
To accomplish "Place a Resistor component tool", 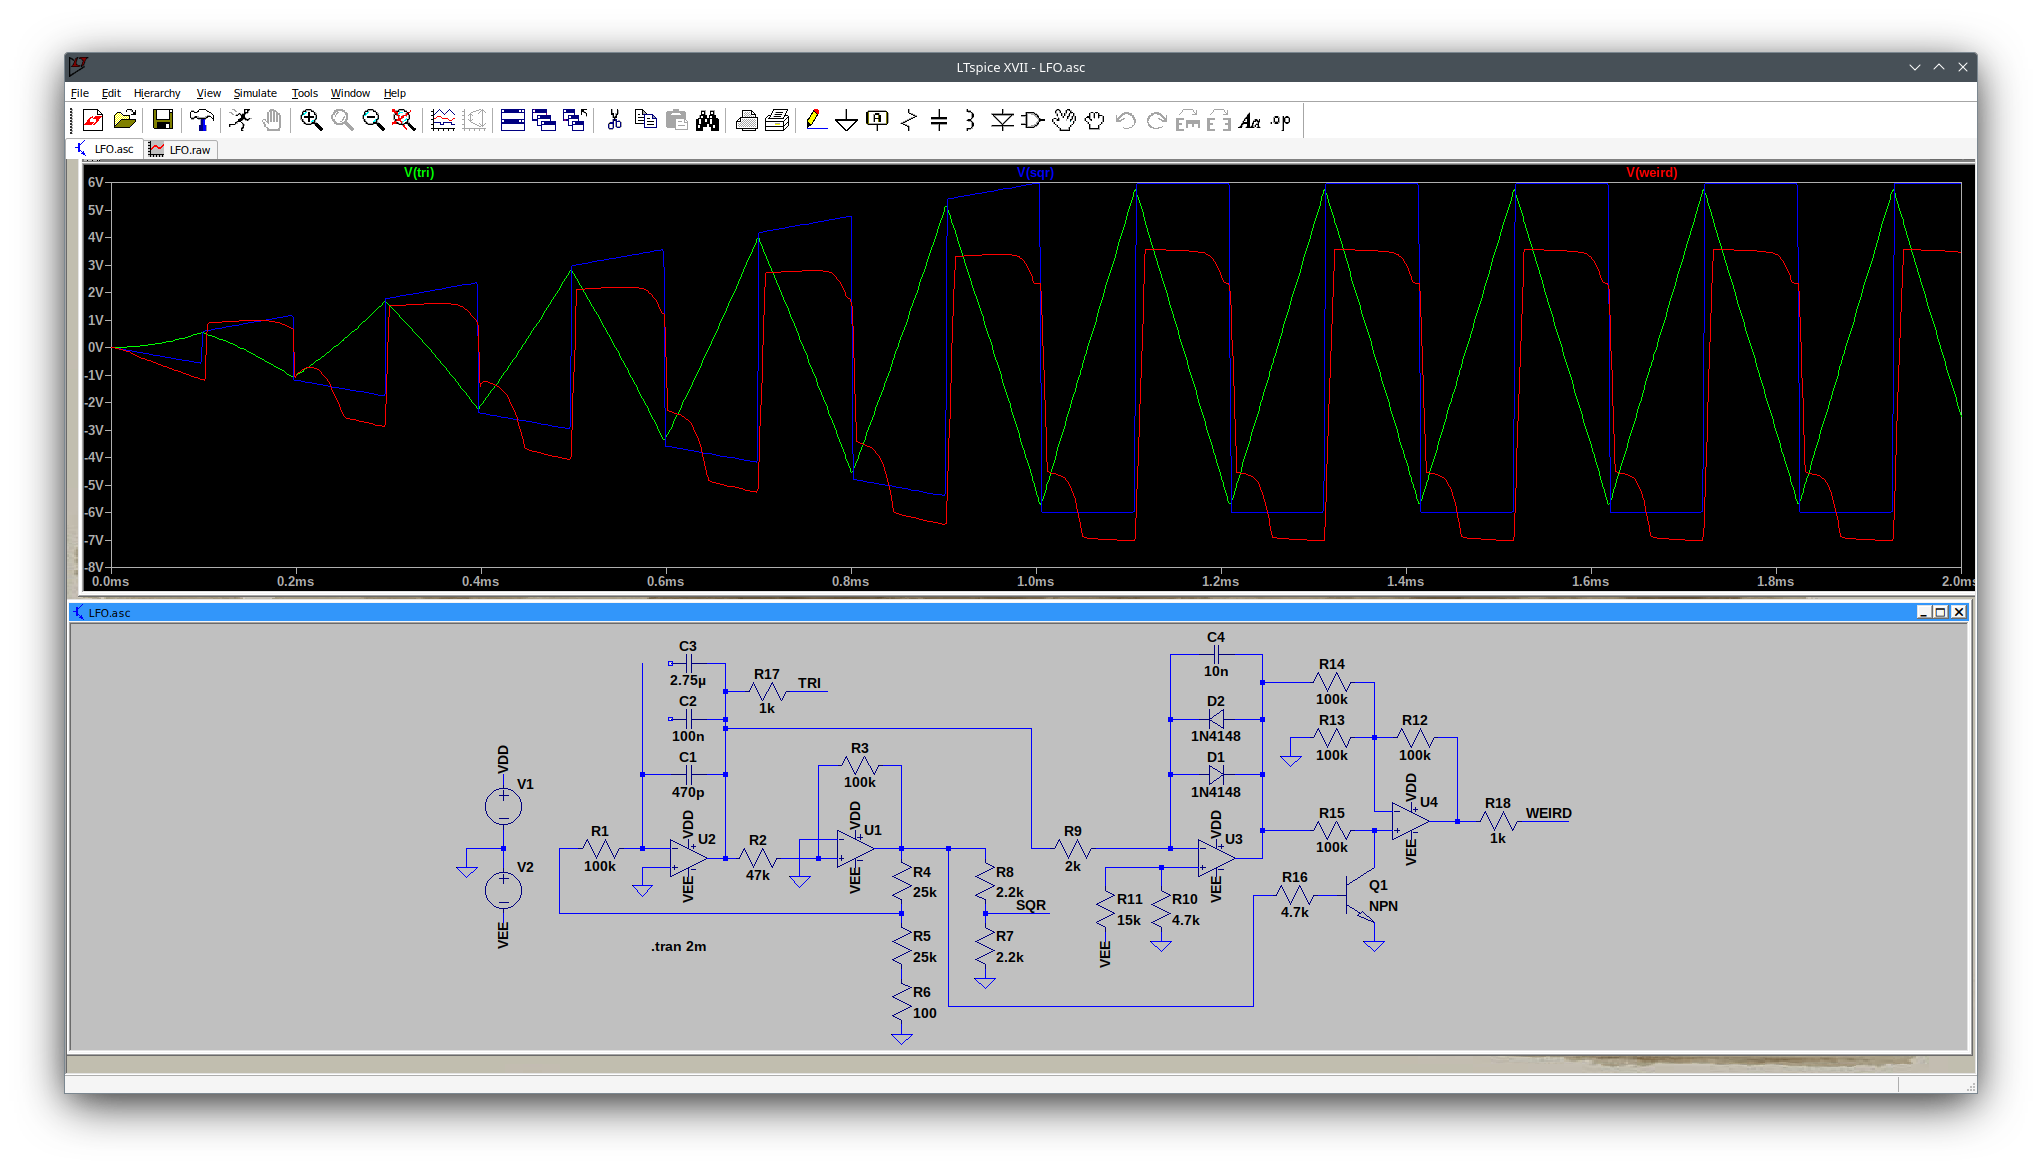I will [908, 120].
